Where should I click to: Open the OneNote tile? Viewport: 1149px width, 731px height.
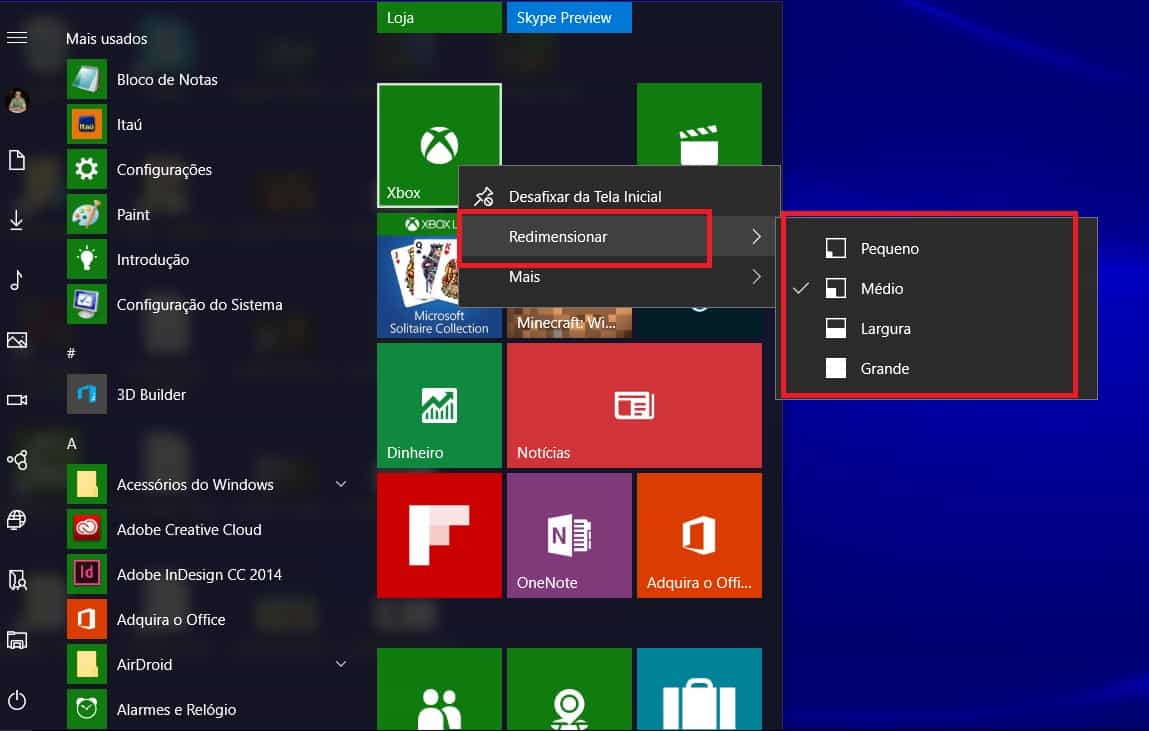pyautogui.click(x=569, y=535)
